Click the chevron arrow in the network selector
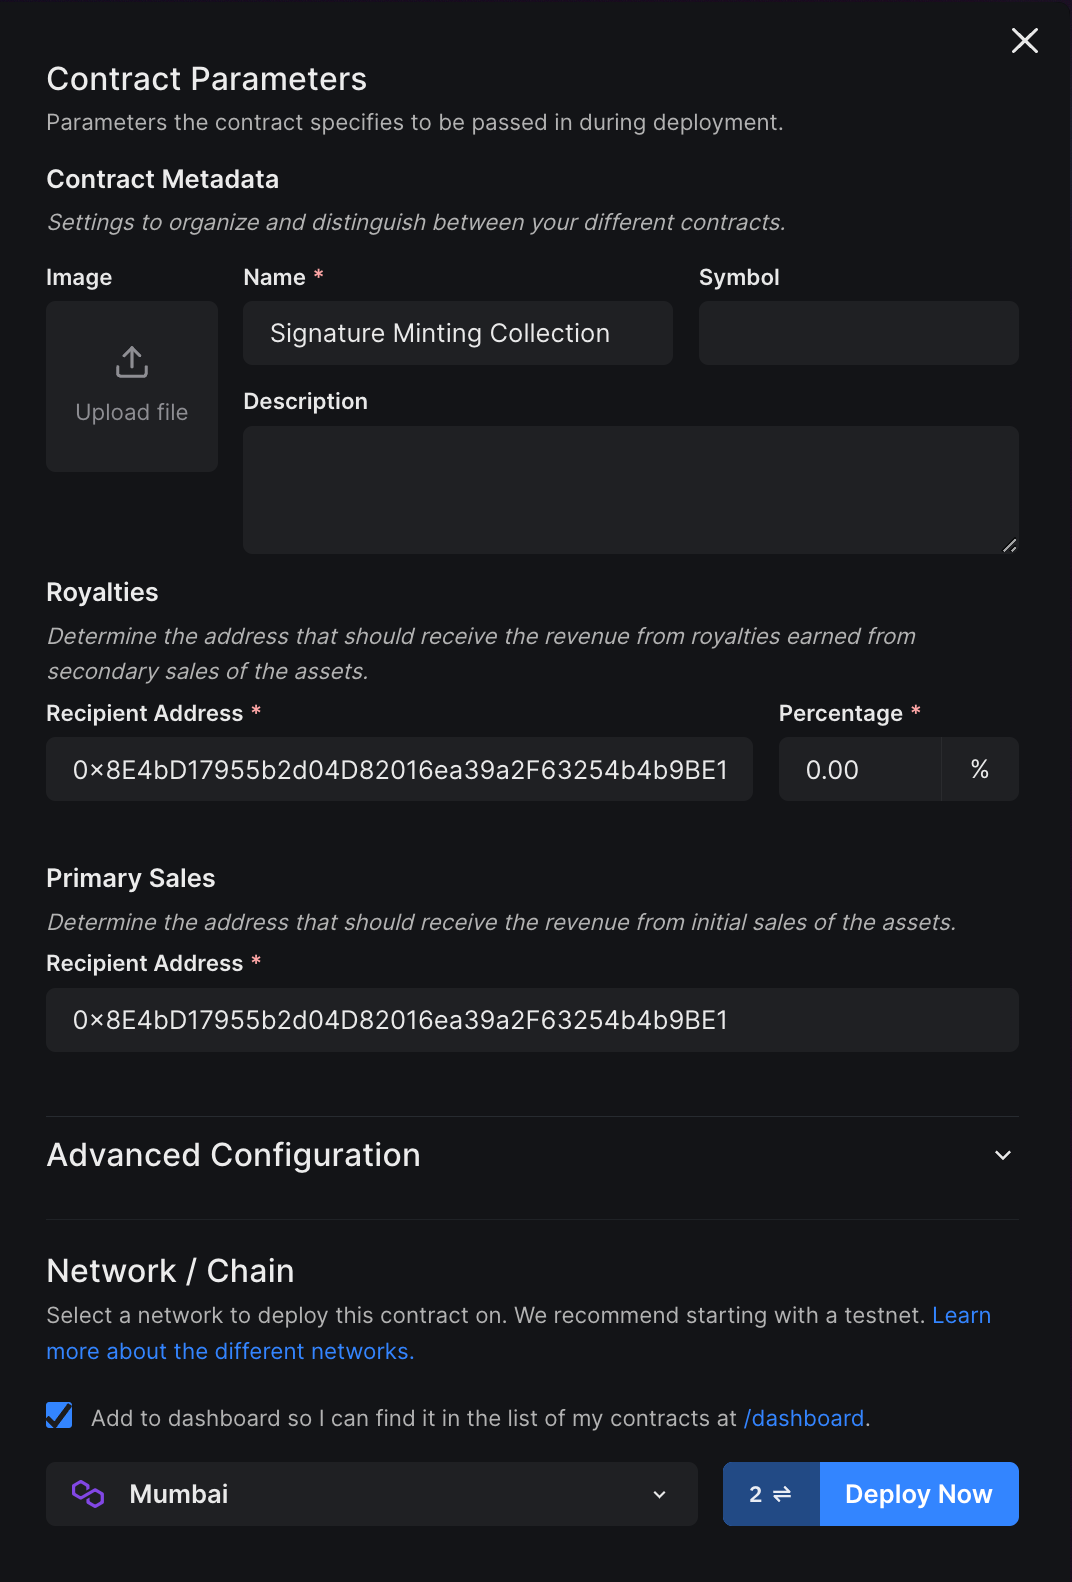 tap(659, 1495)
